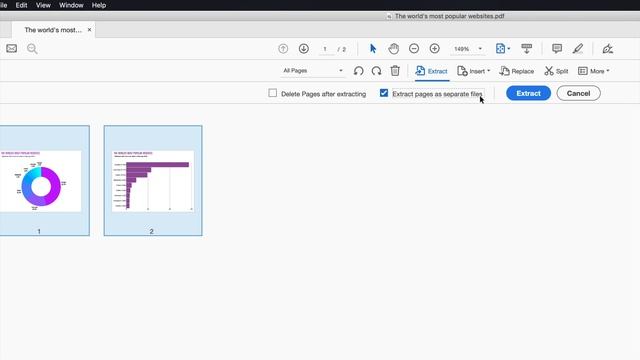Go to previous page arrow
Image resolution: width=640 pixels, height=360 pixels.
(x=283, y=49)
